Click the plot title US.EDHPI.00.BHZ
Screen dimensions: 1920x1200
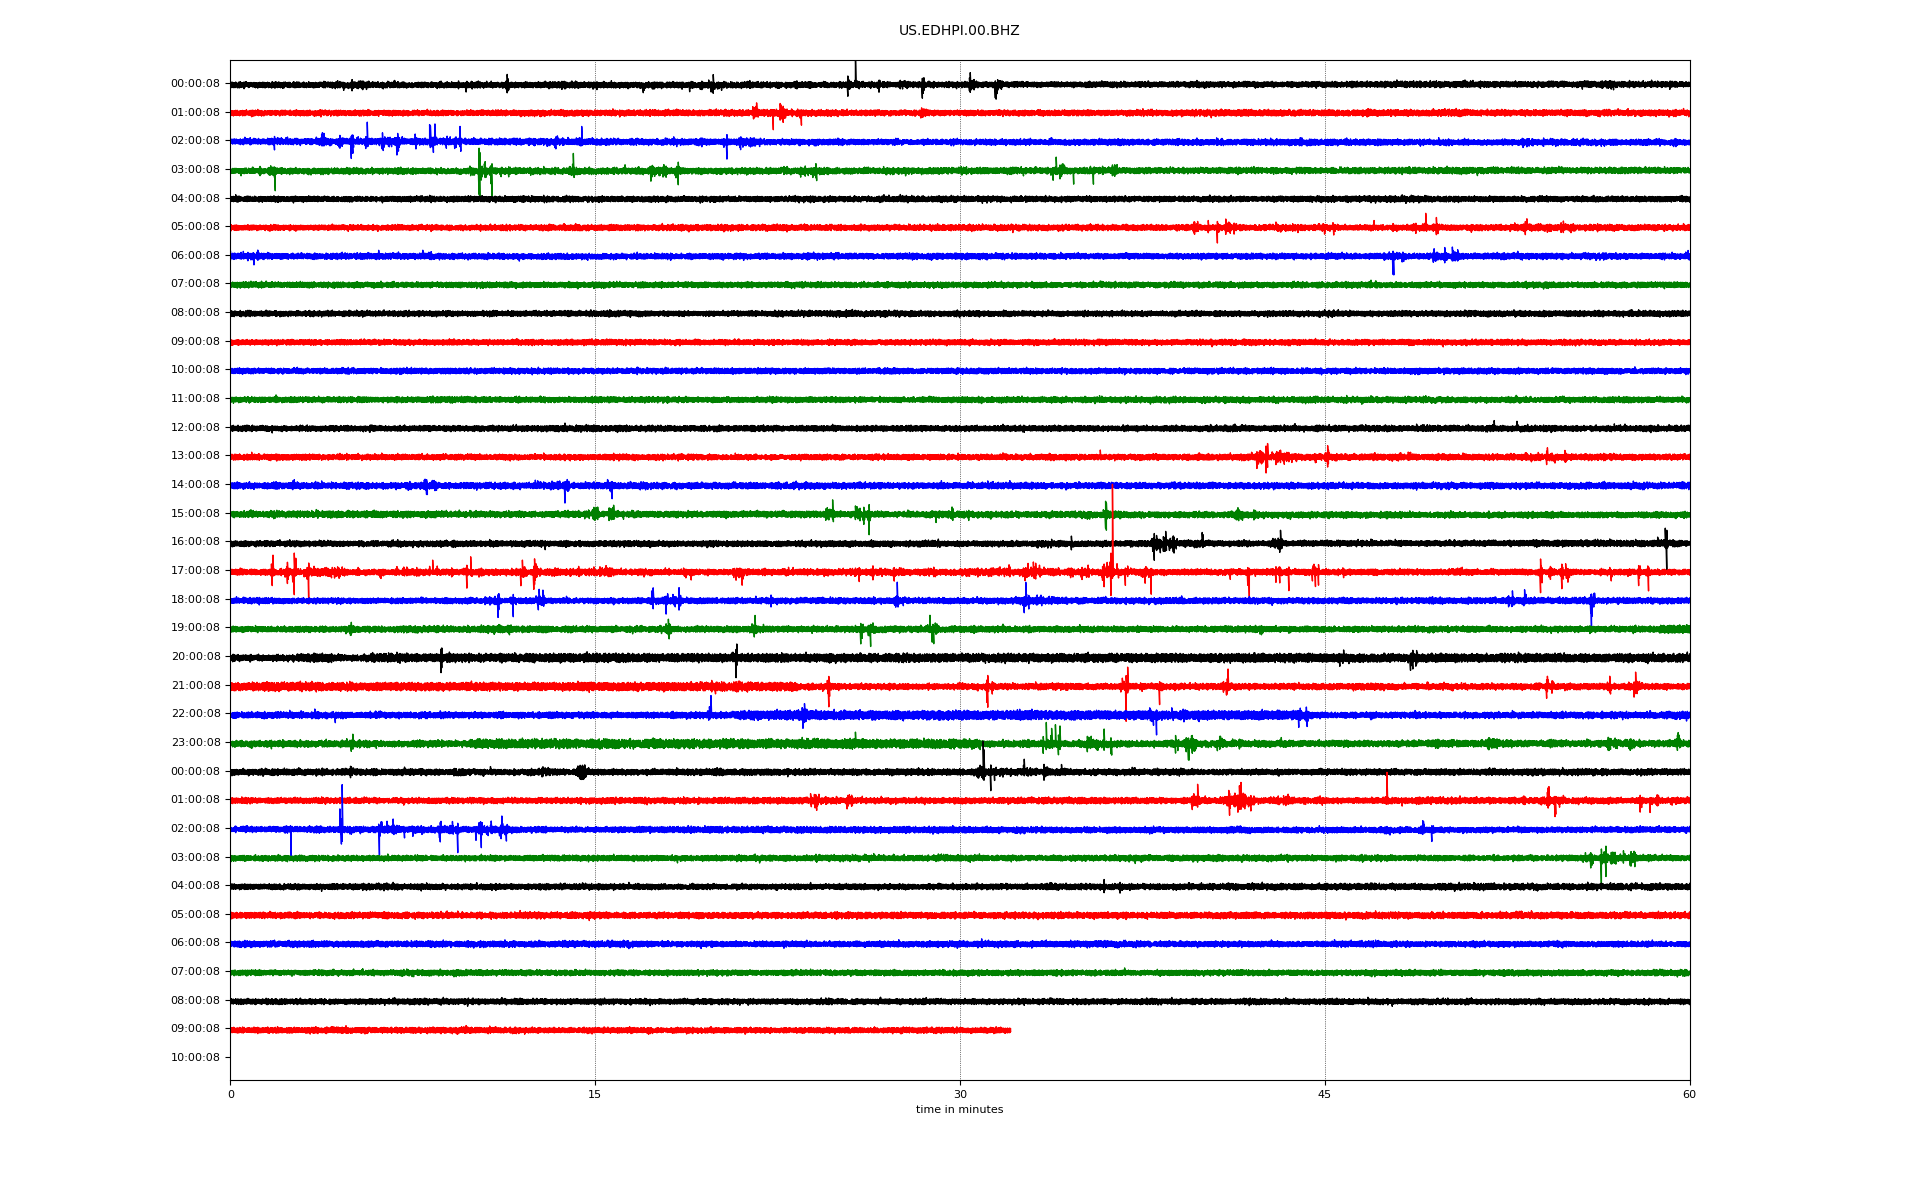pos(959,31)
